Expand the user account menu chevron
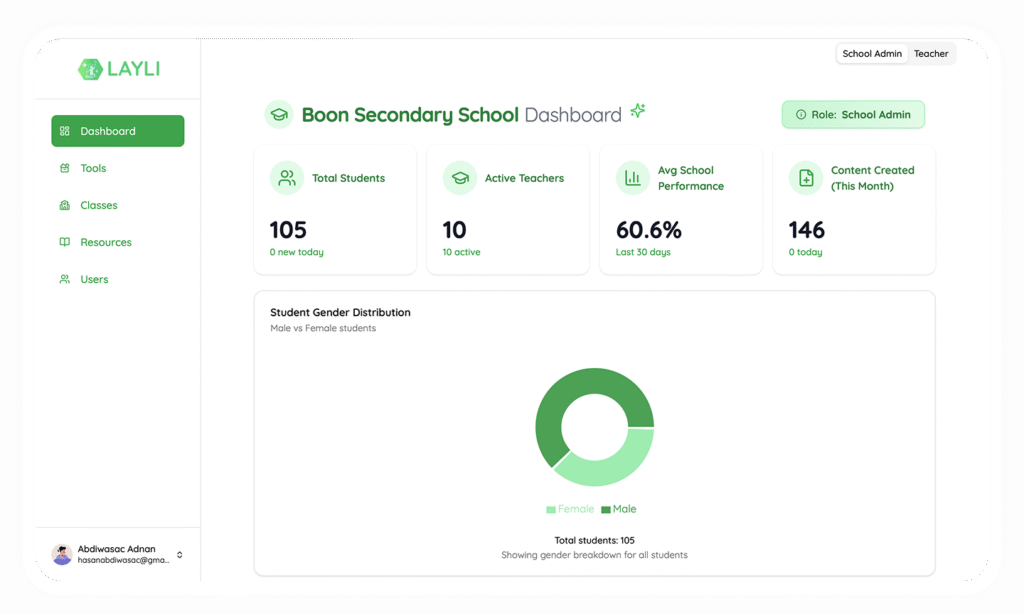Viewport: 1024px width, 614px height. point(180,555)
